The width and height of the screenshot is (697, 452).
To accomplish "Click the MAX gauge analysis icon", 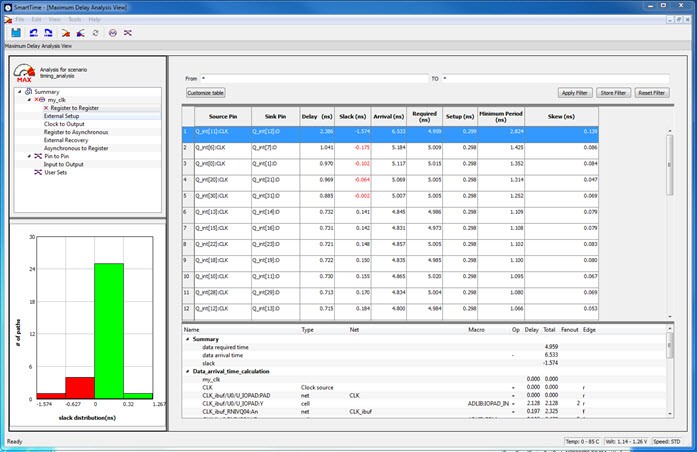I will point(23,71).
